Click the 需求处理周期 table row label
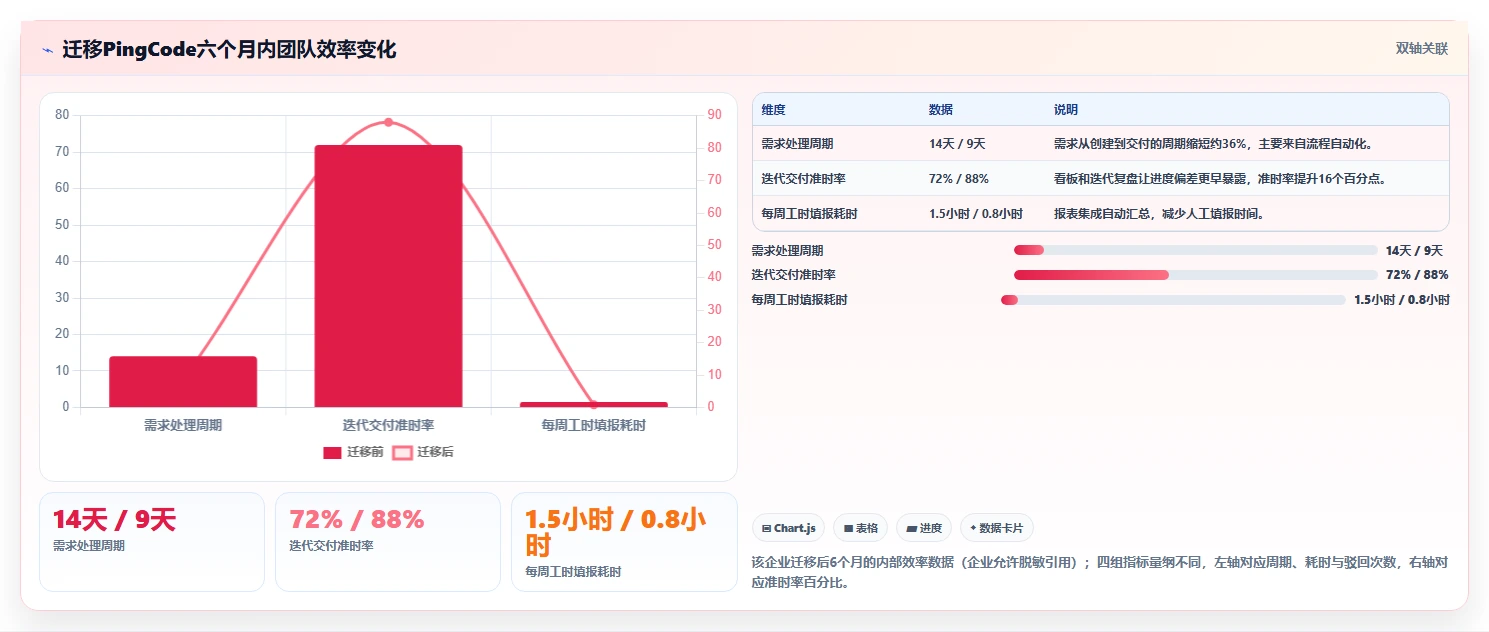Image resolution: width=1489 pixels, height=632 pixels. click(797, 144)
